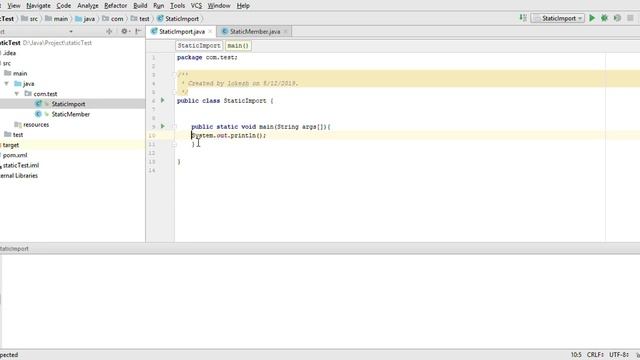Select the resources folder

pos(36,124)
